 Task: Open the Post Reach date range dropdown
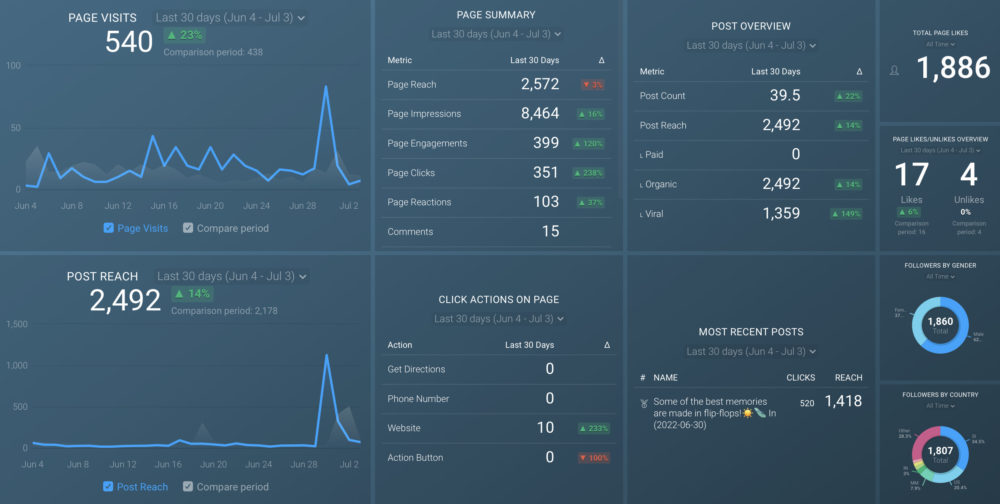tap(232, 276)
